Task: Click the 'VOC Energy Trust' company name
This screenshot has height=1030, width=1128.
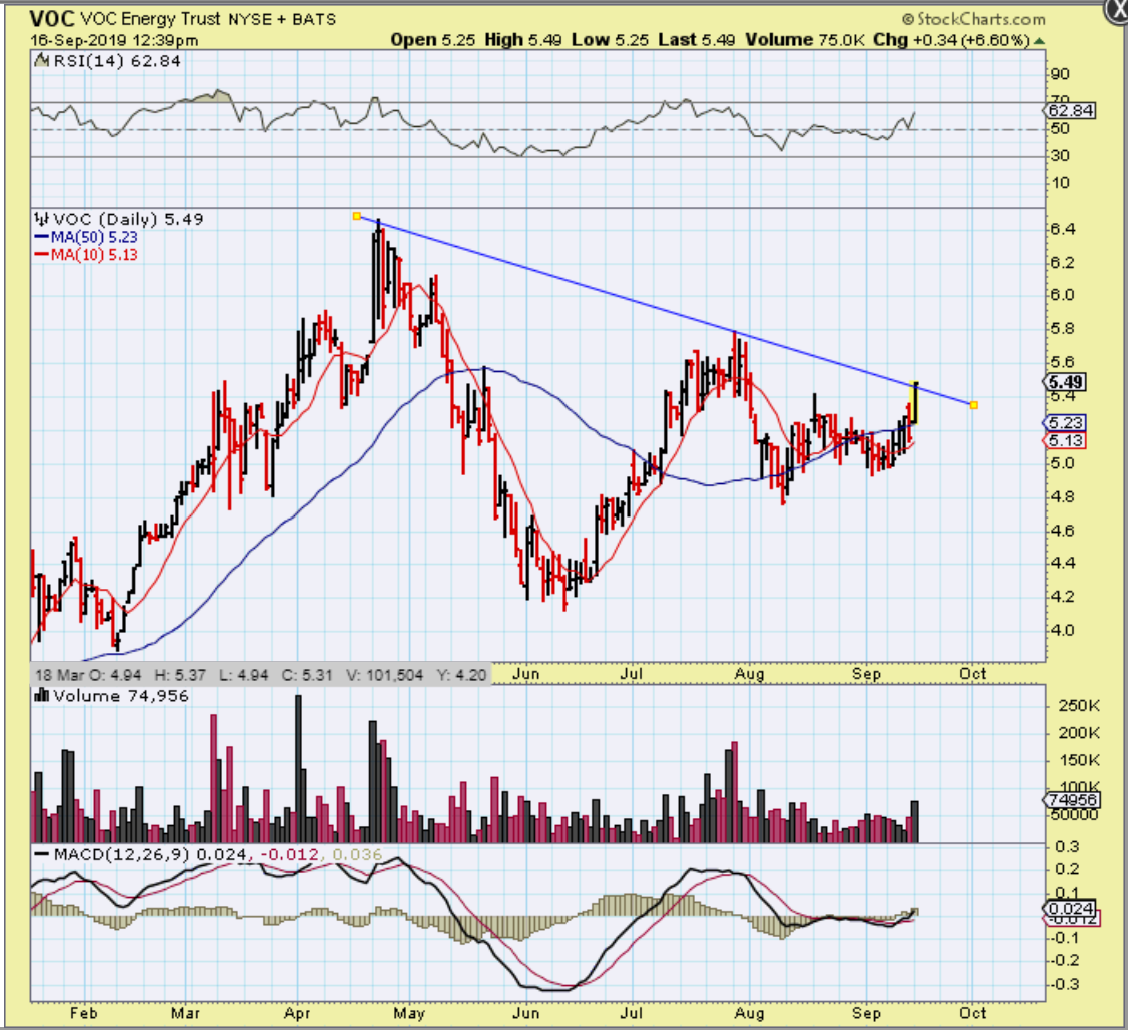Action: coord(150,19)
